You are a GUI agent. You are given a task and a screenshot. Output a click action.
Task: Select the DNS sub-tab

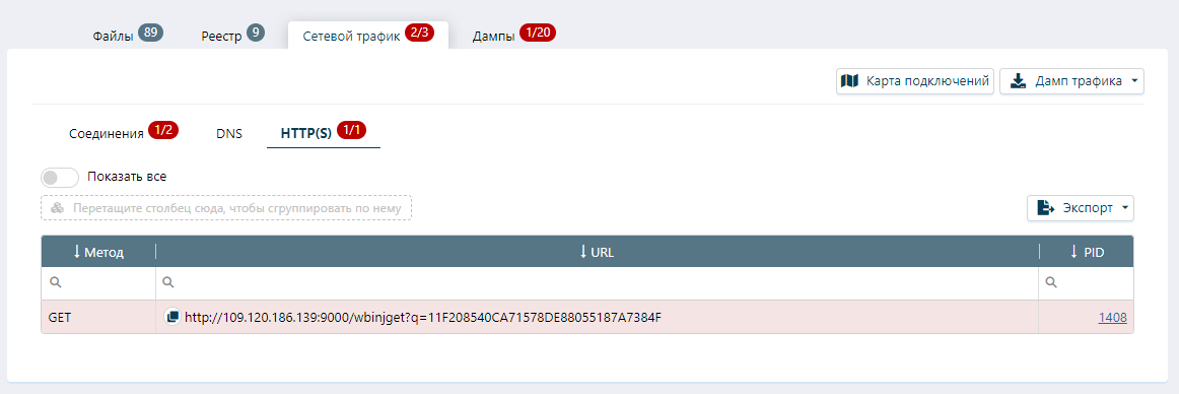pyautogui.click(x=229, y=134)
